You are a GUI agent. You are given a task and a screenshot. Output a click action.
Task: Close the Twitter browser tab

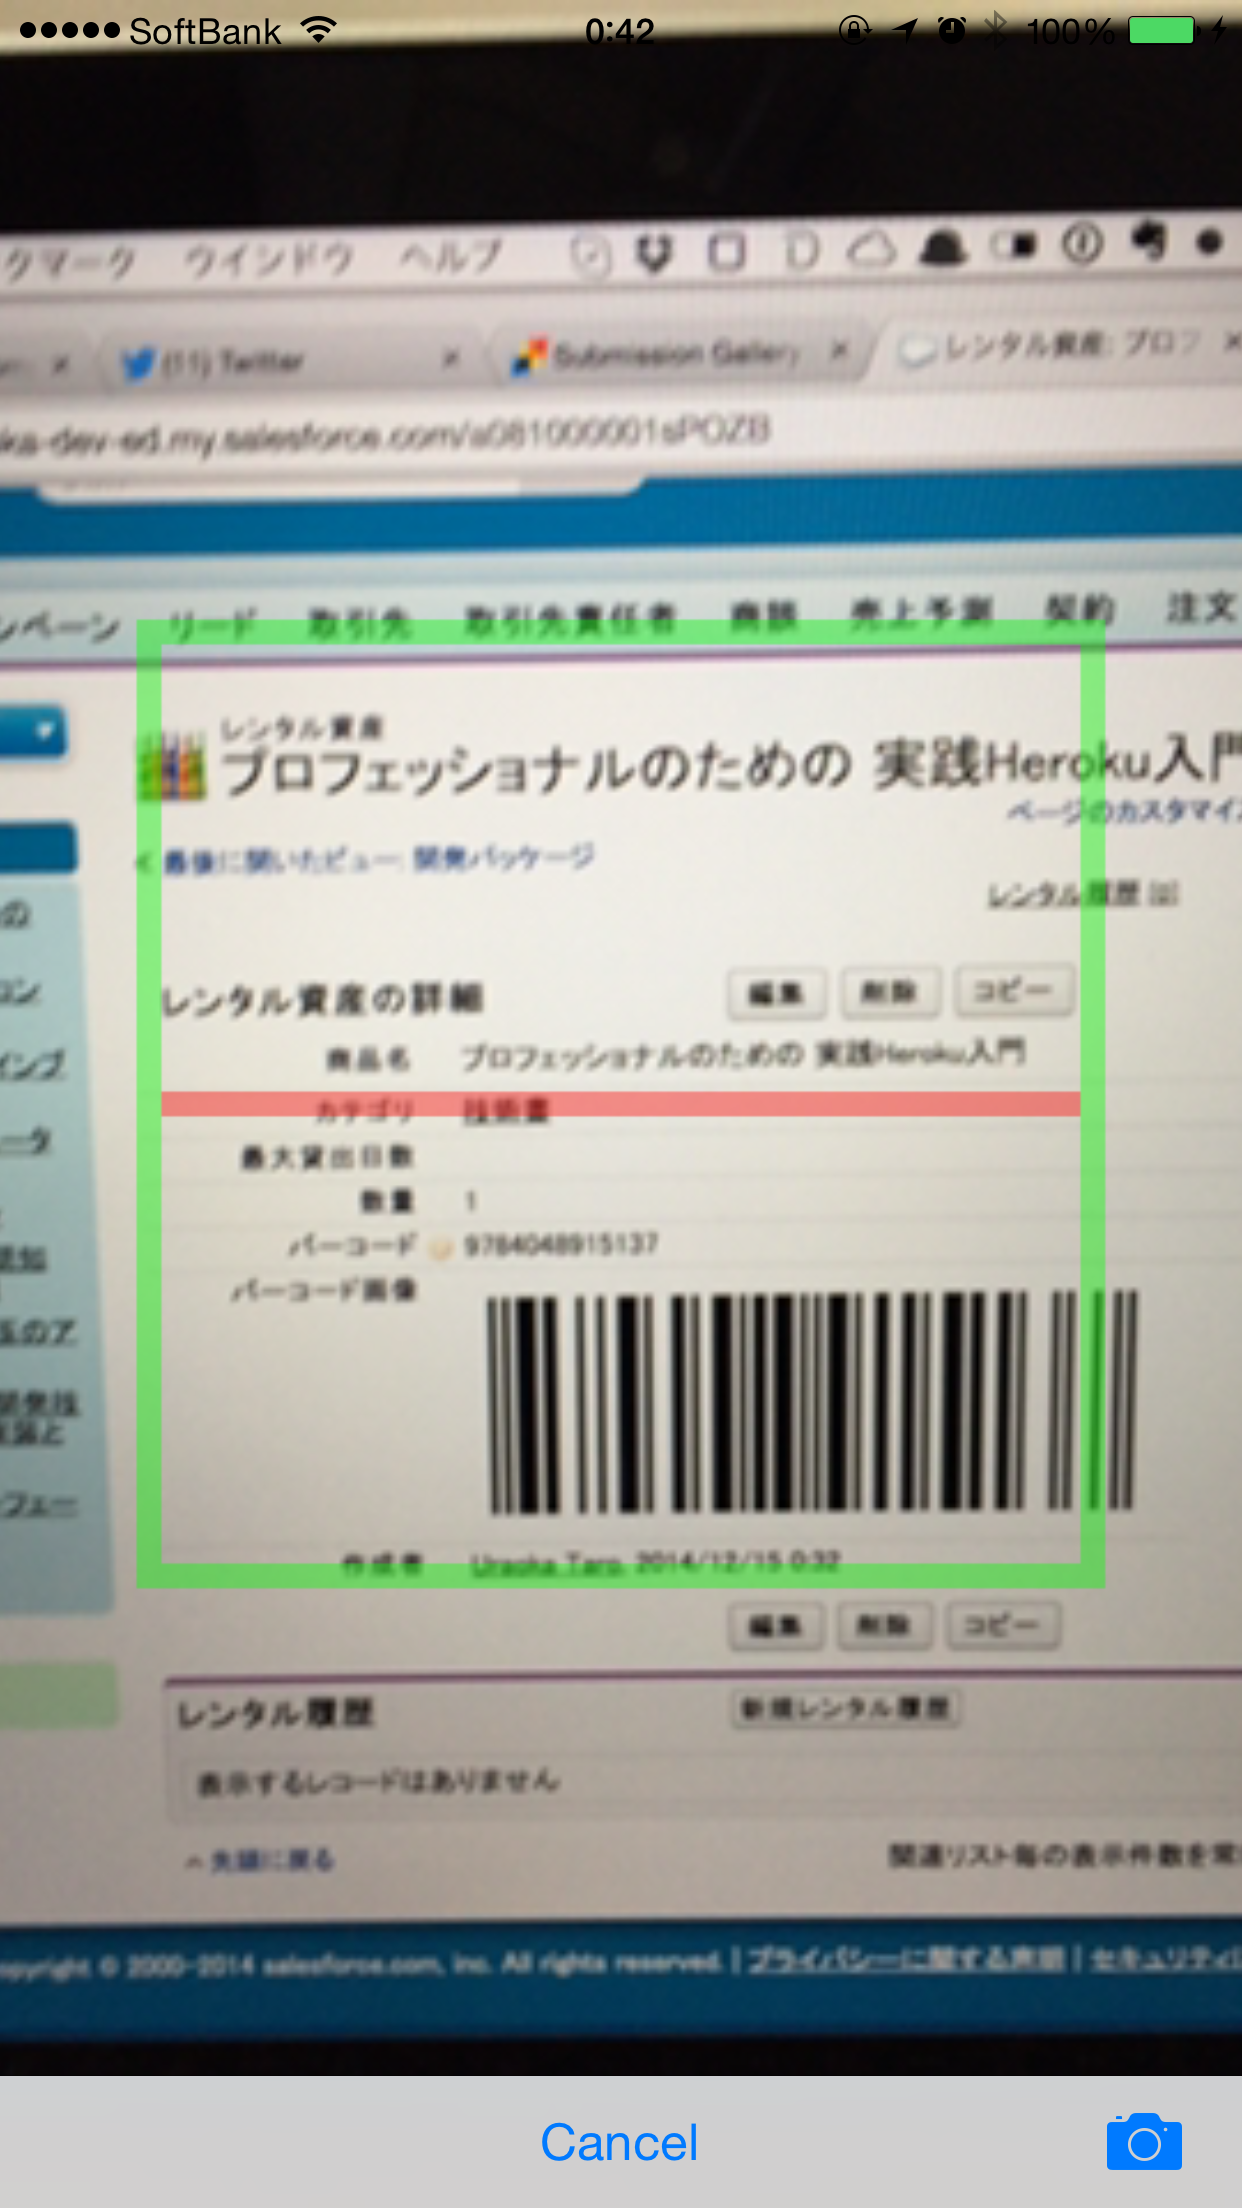pos(452,357)
